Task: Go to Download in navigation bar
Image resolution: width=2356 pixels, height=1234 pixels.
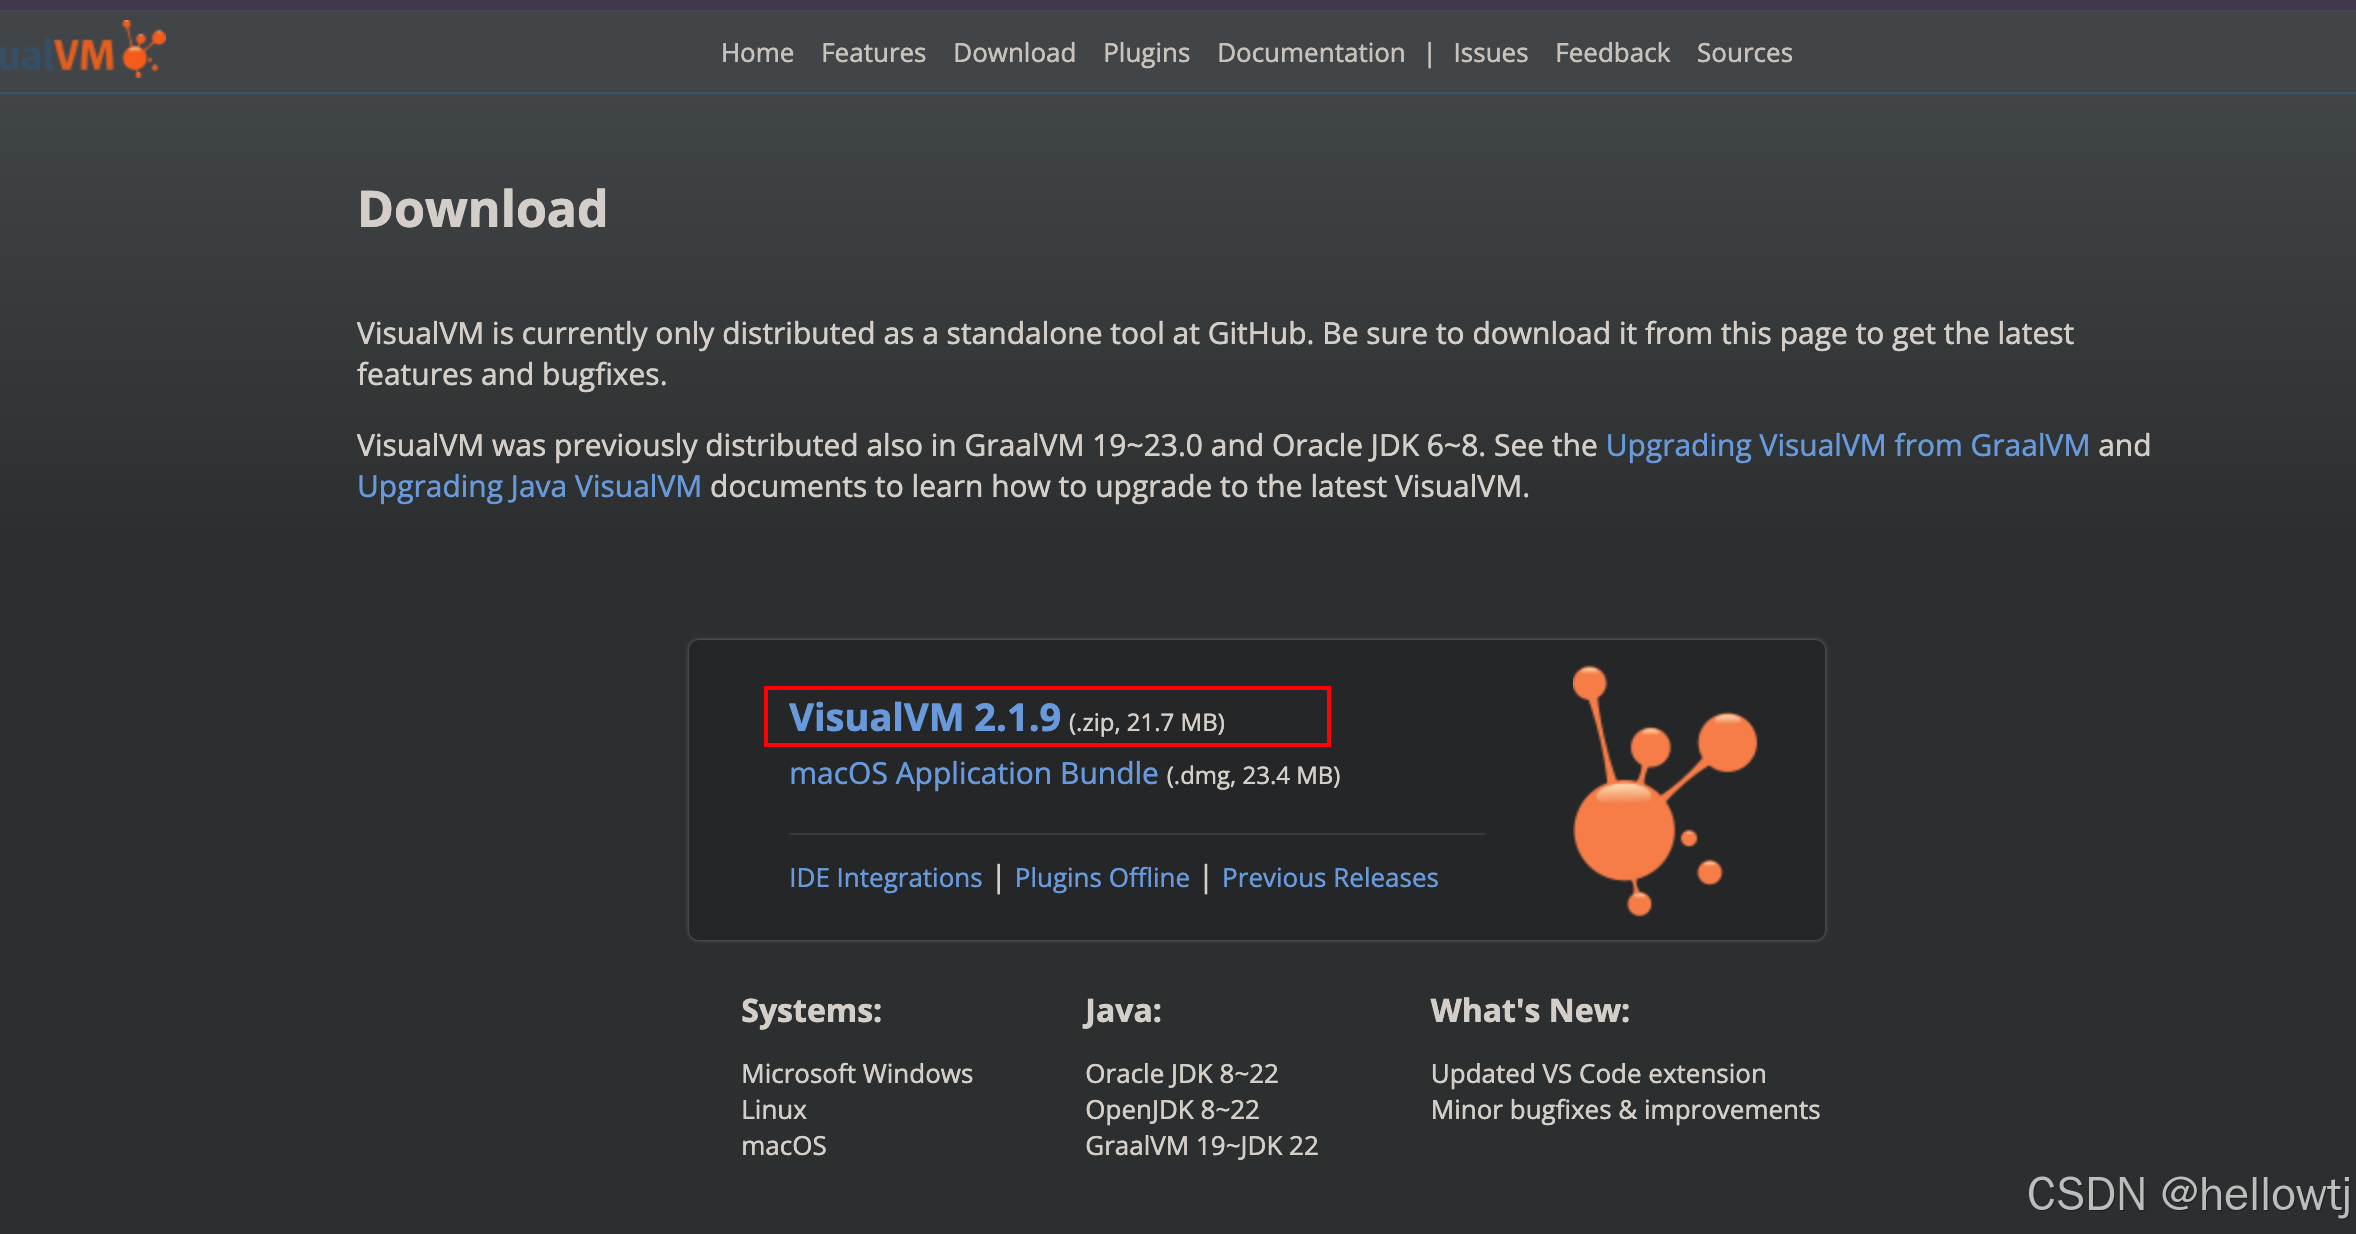Action: pyautogui.click(x=1014, y=53)
